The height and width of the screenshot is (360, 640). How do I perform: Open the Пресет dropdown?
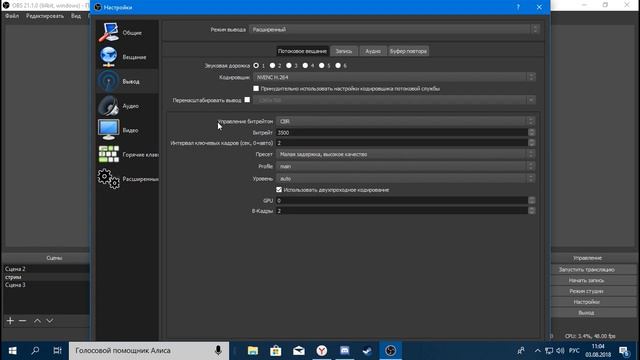click(405, 154)
